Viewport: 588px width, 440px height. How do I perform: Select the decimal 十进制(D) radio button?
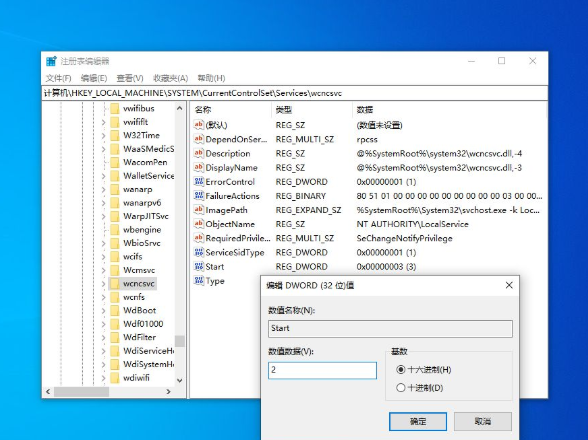pos(400,387)
